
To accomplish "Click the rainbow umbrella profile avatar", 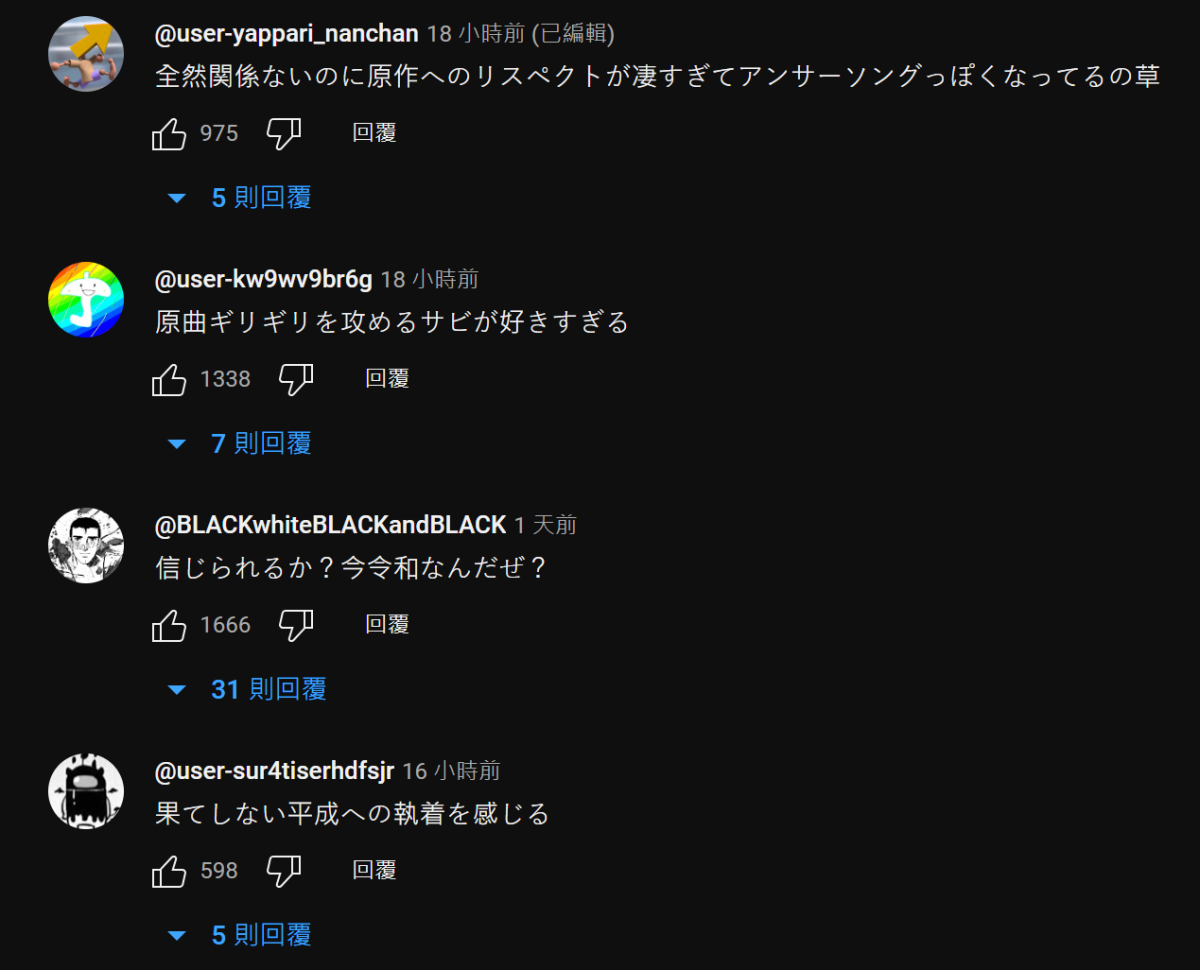I will tap(86, 300).
